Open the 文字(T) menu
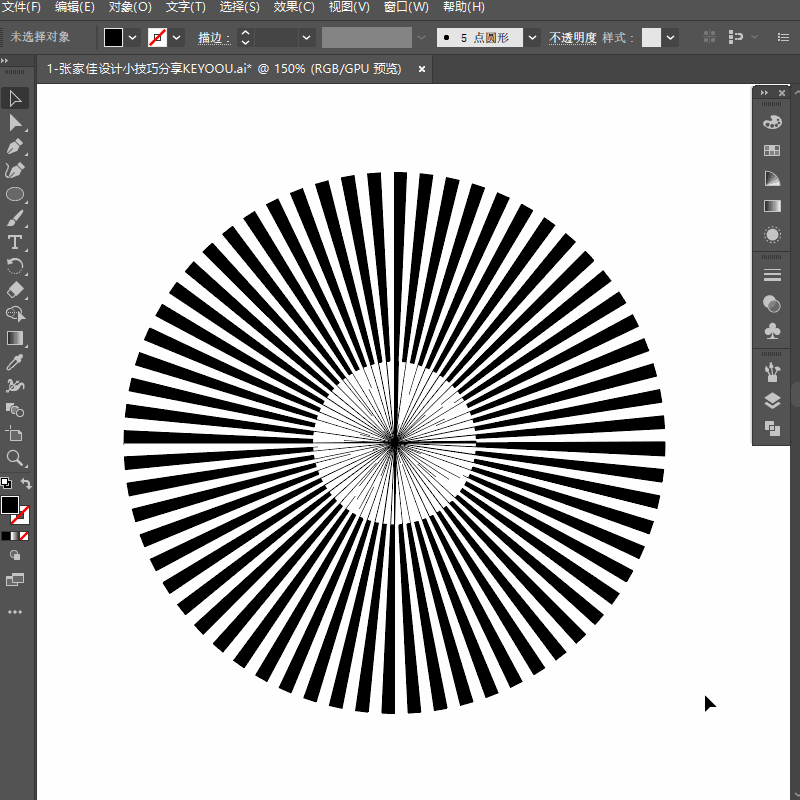 pyautogui.click(x=186, y=7)
